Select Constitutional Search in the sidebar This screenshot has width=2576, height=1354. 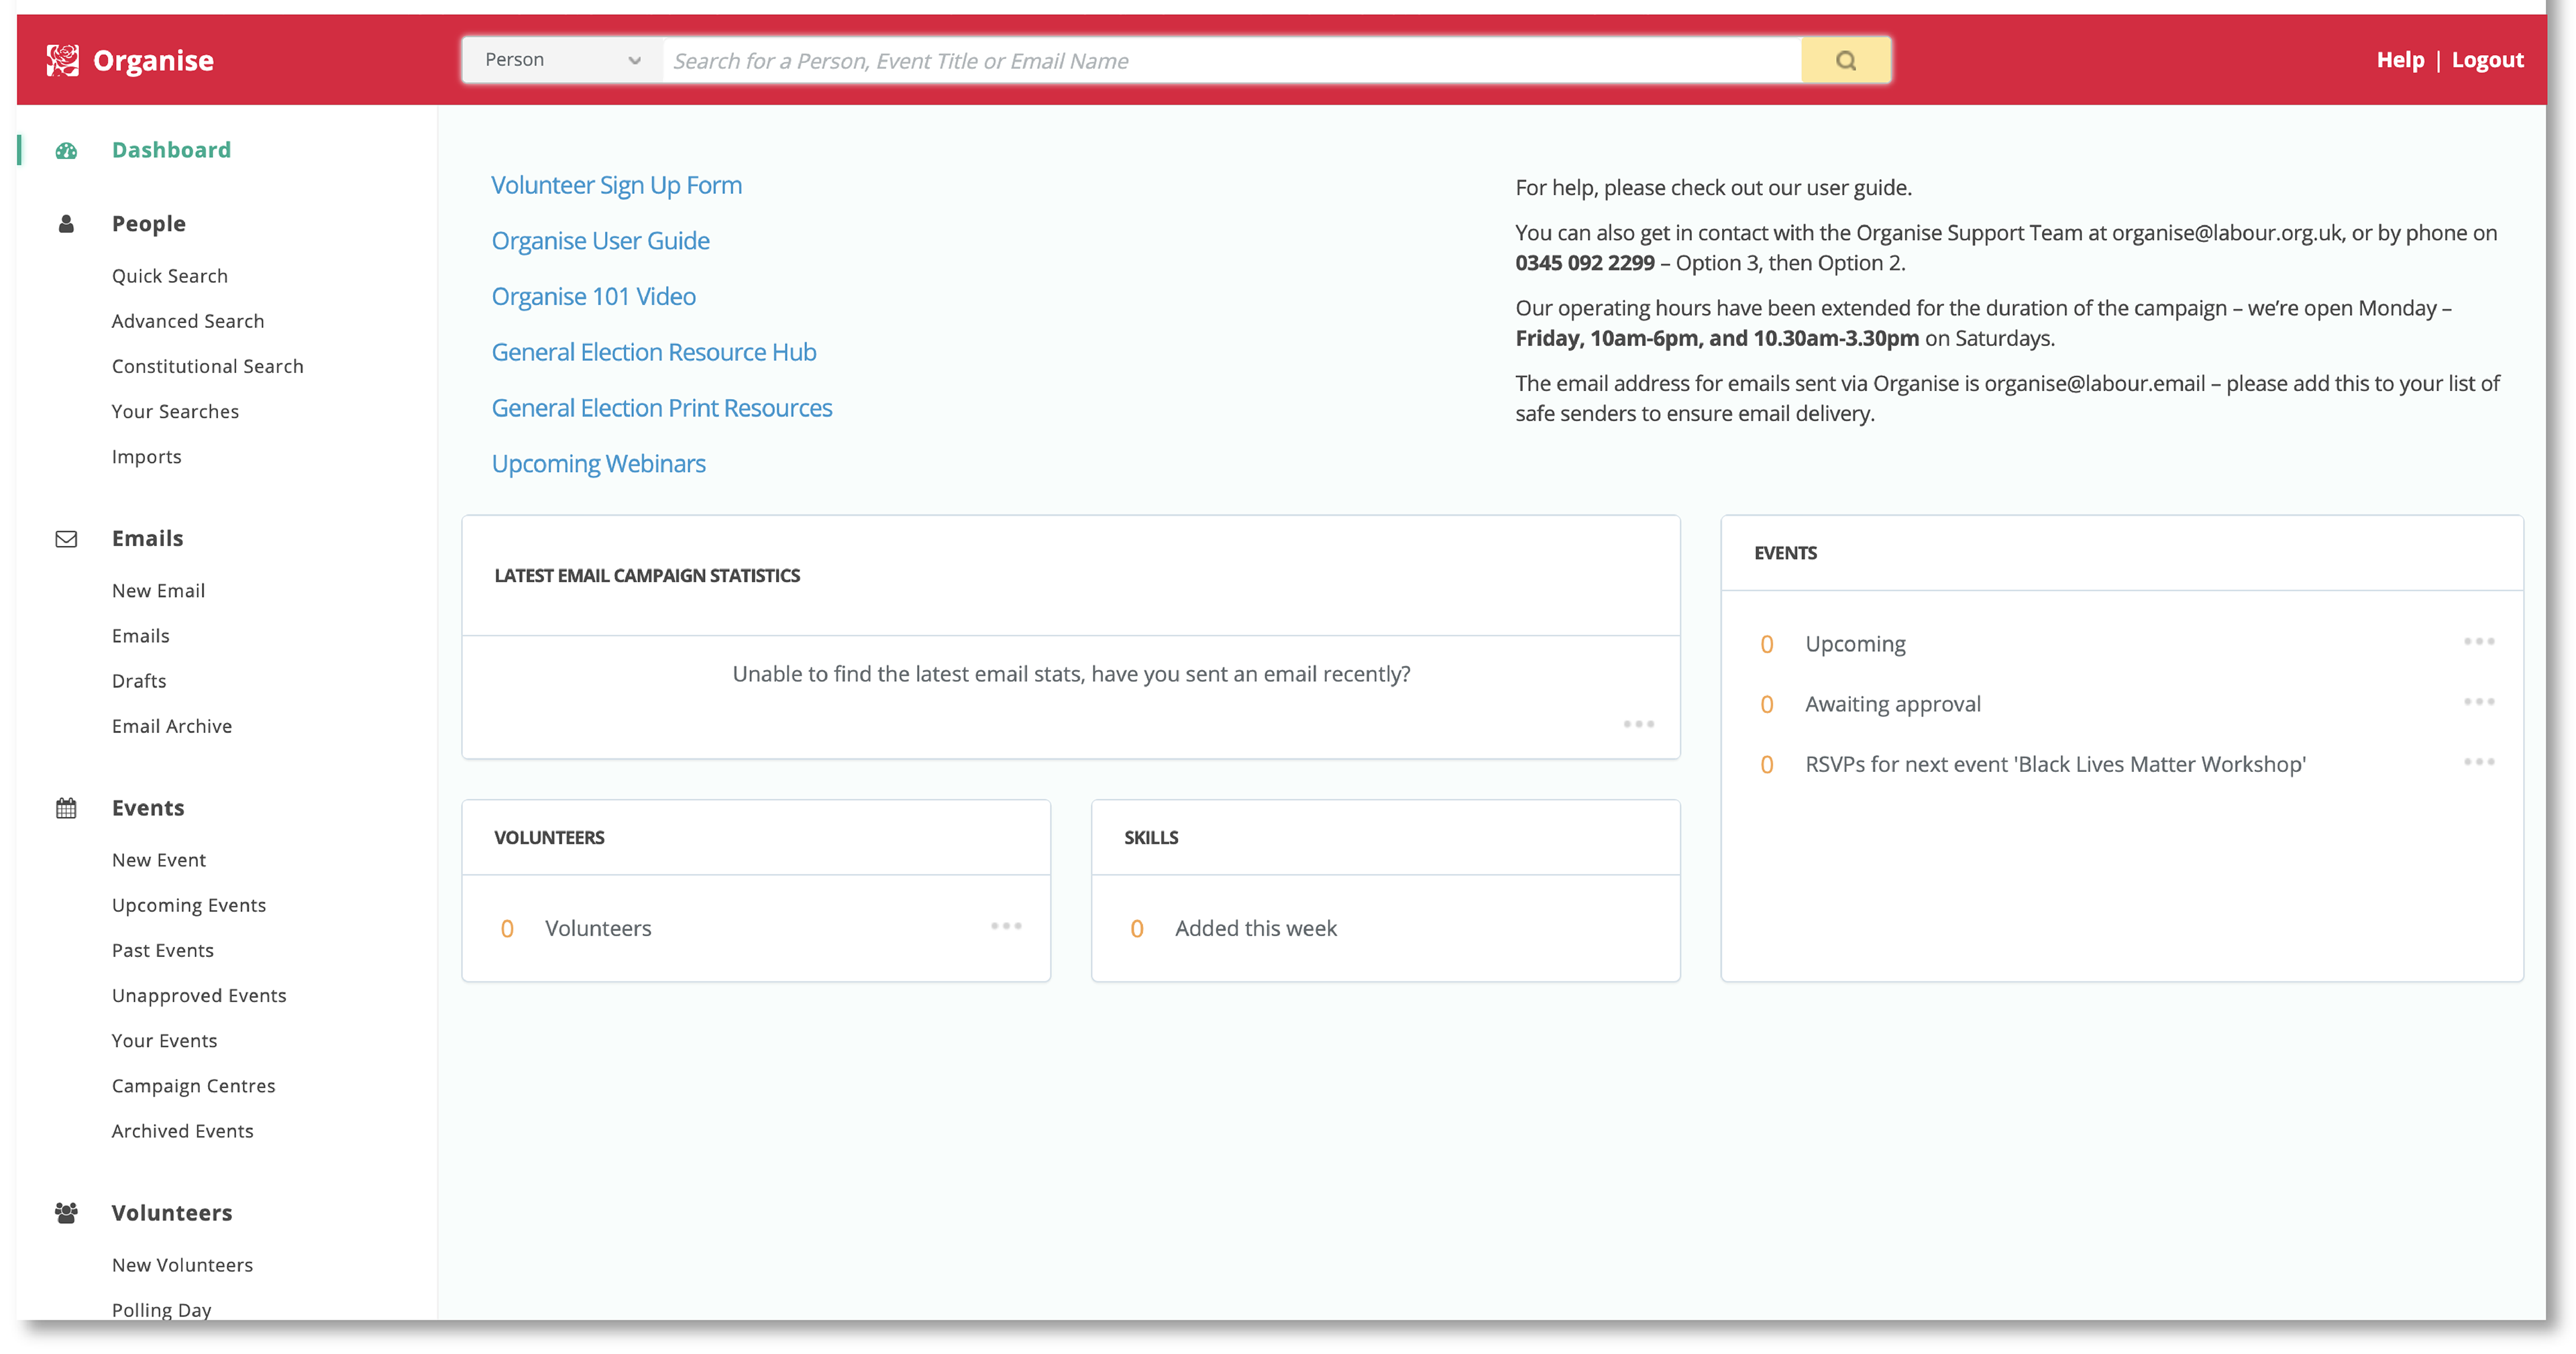click(x=207, y=366)
